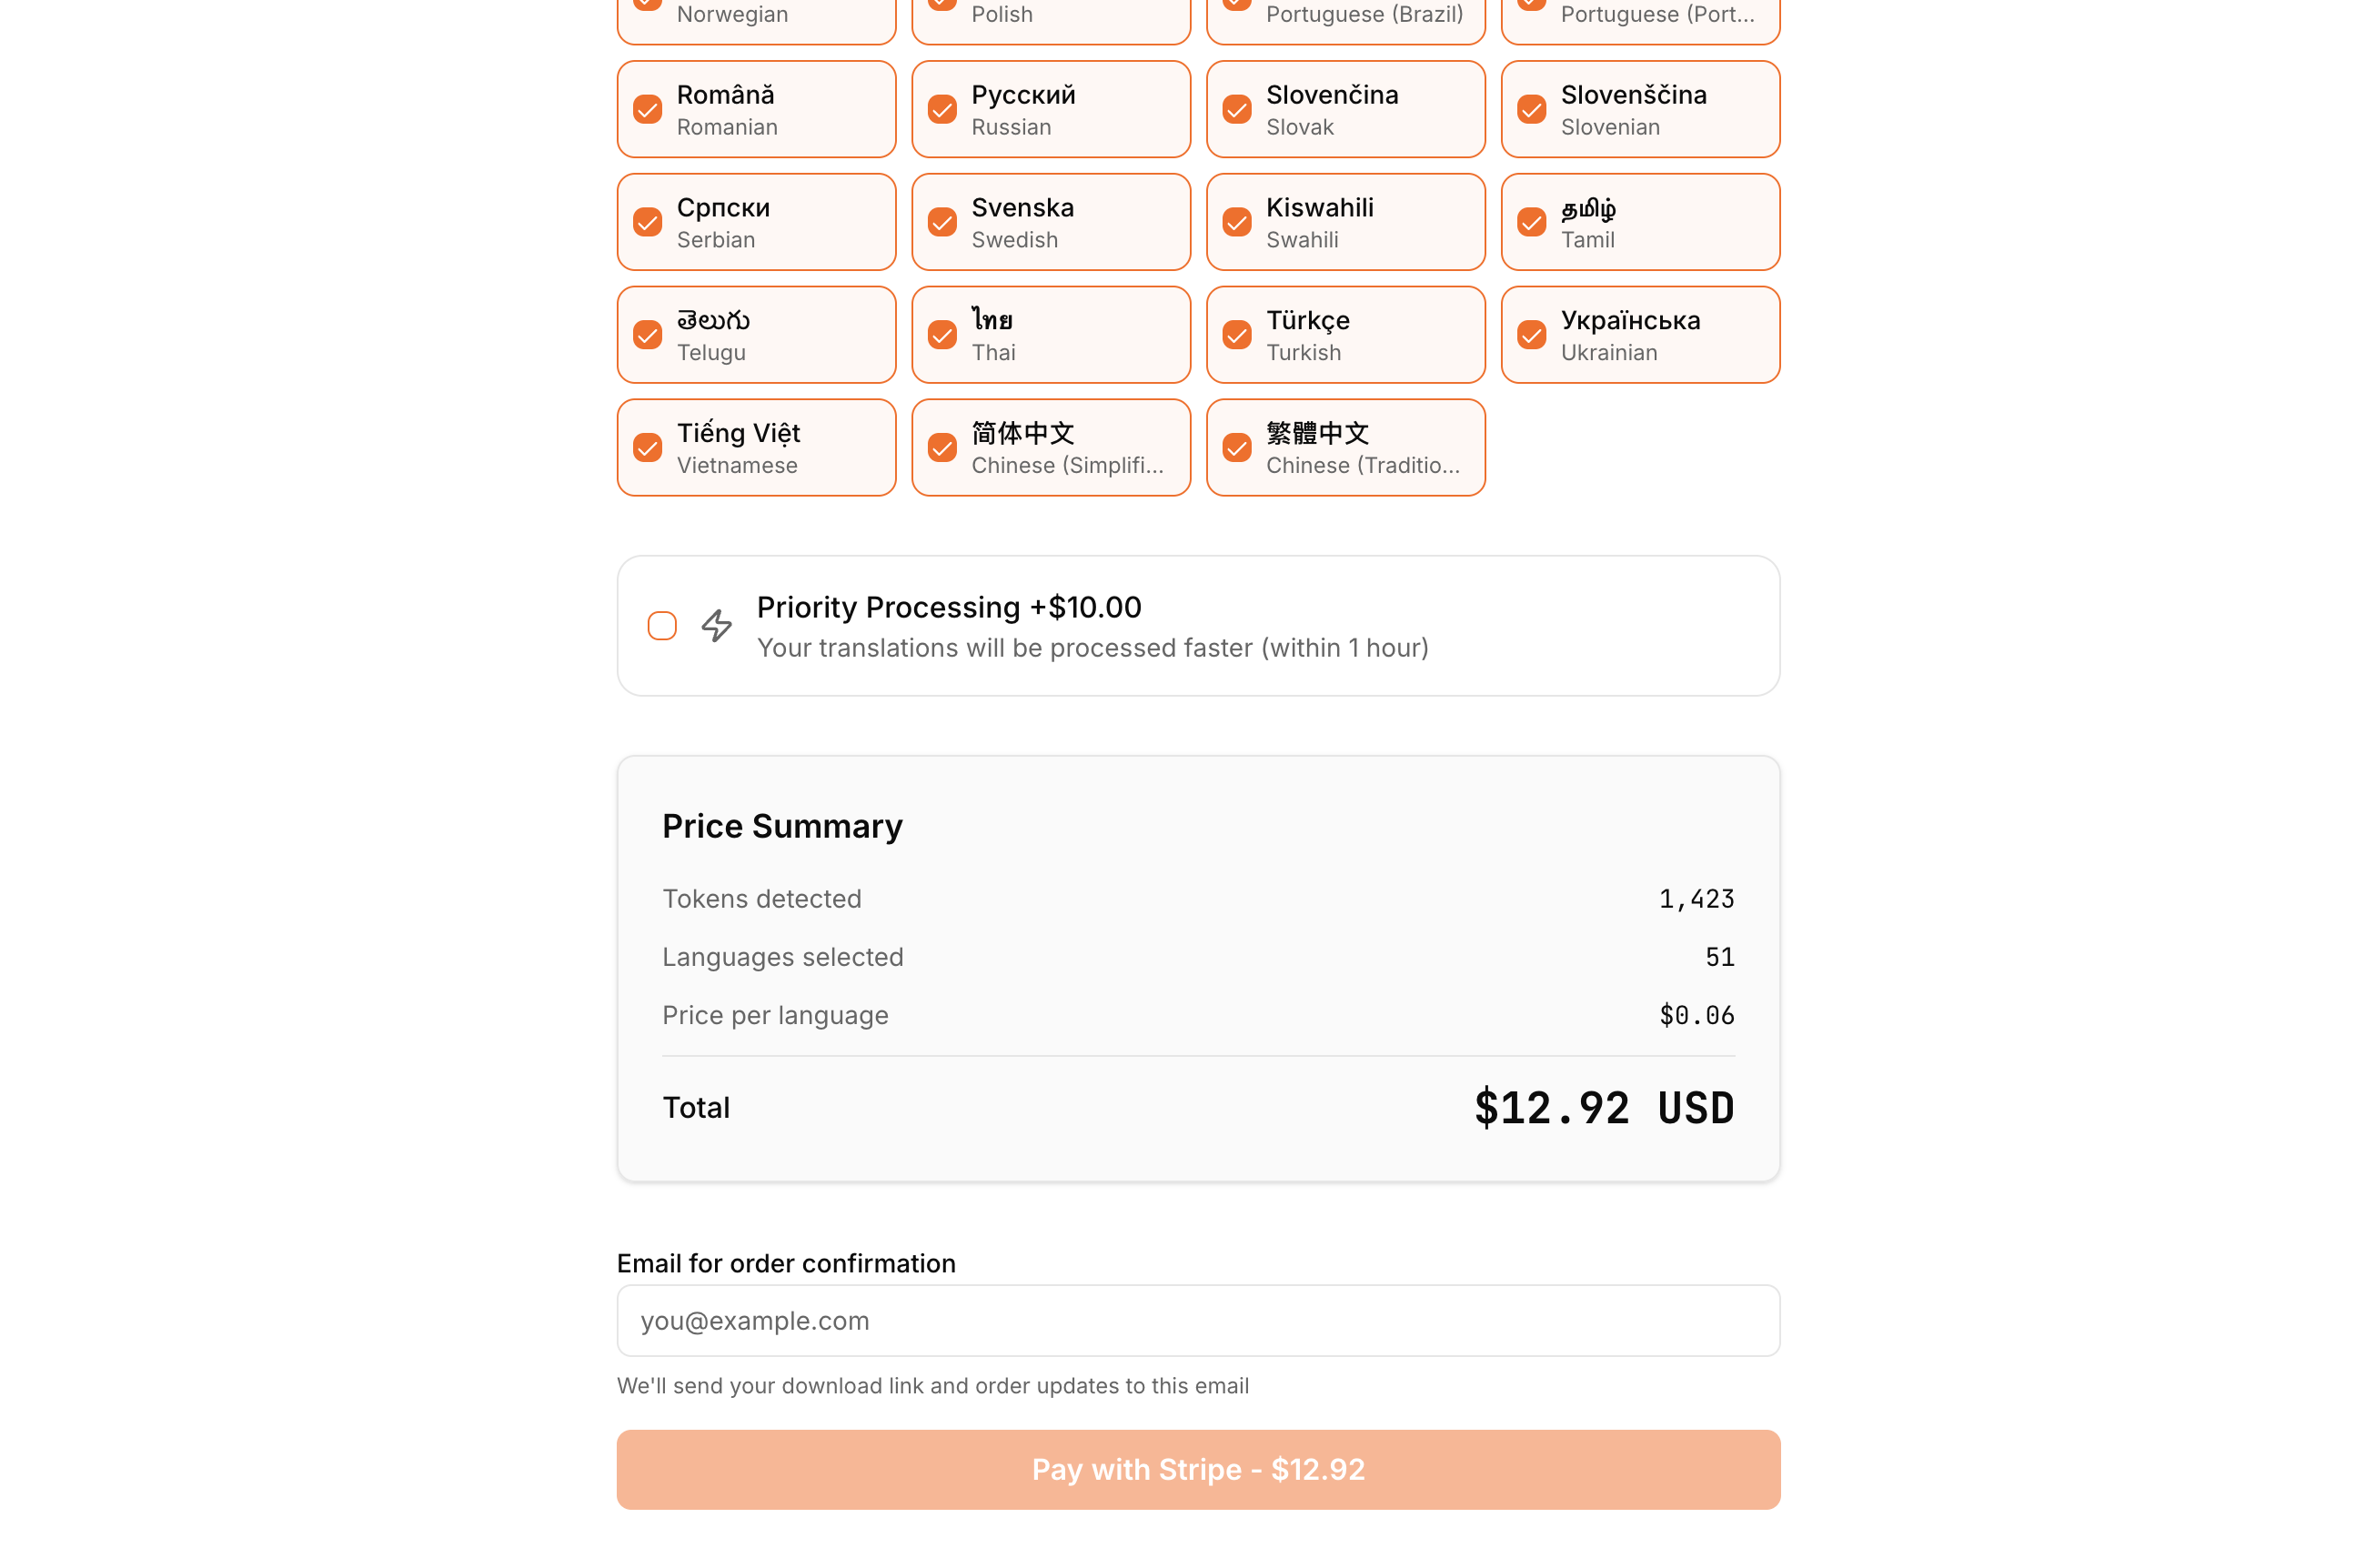Click the checkmark icon on Turkish tile

pos(1236,334)
